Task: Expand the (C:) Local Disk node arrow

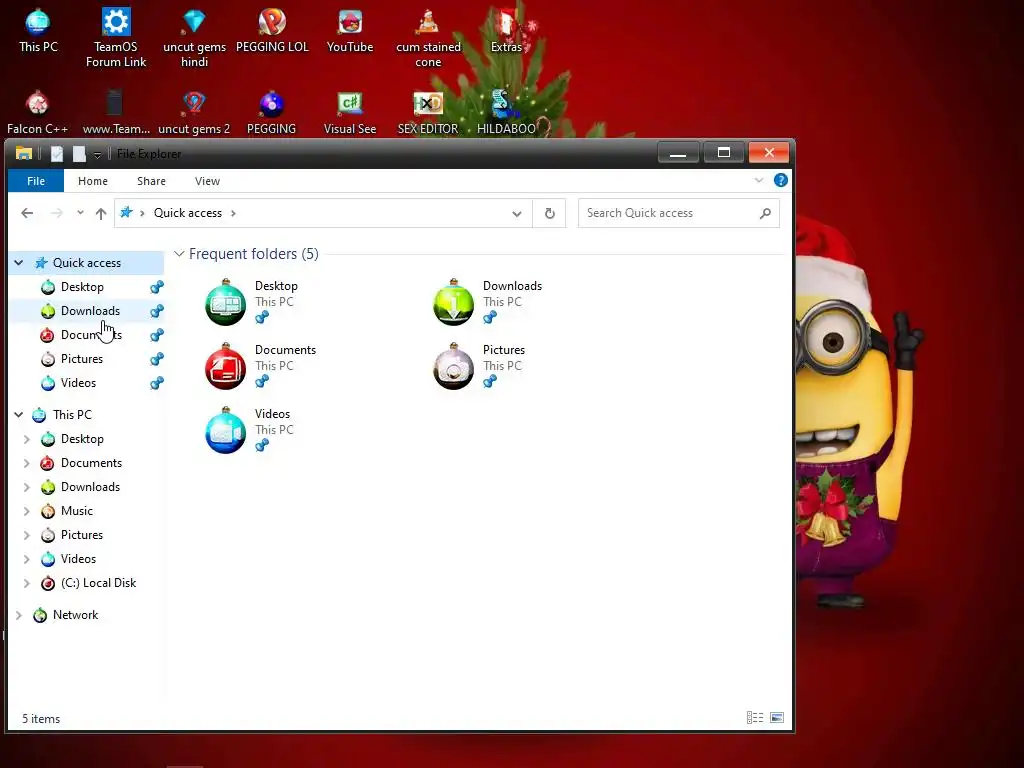Action: coord(27,583)
